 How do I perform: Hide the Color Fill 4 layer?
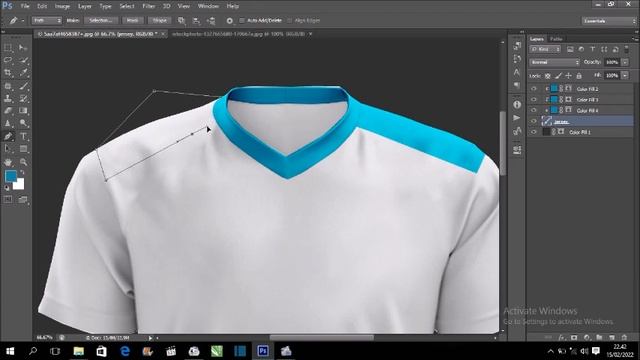[x=533, y=110]
